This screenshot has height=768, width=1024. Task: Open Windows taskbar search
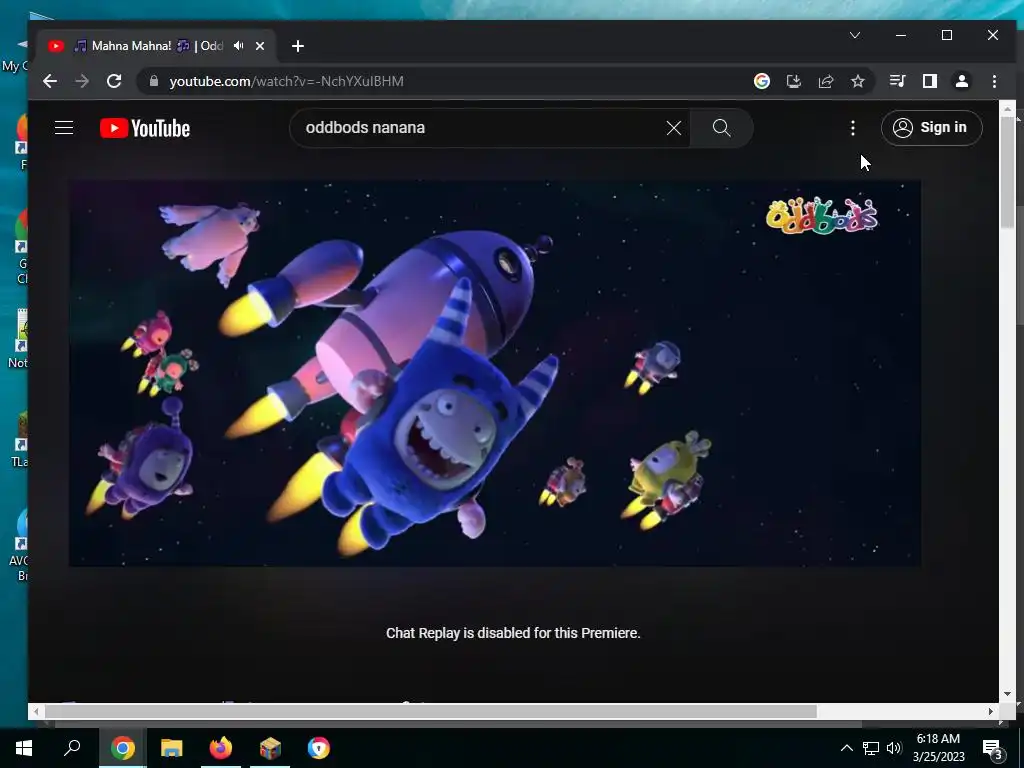coord(72,748)
